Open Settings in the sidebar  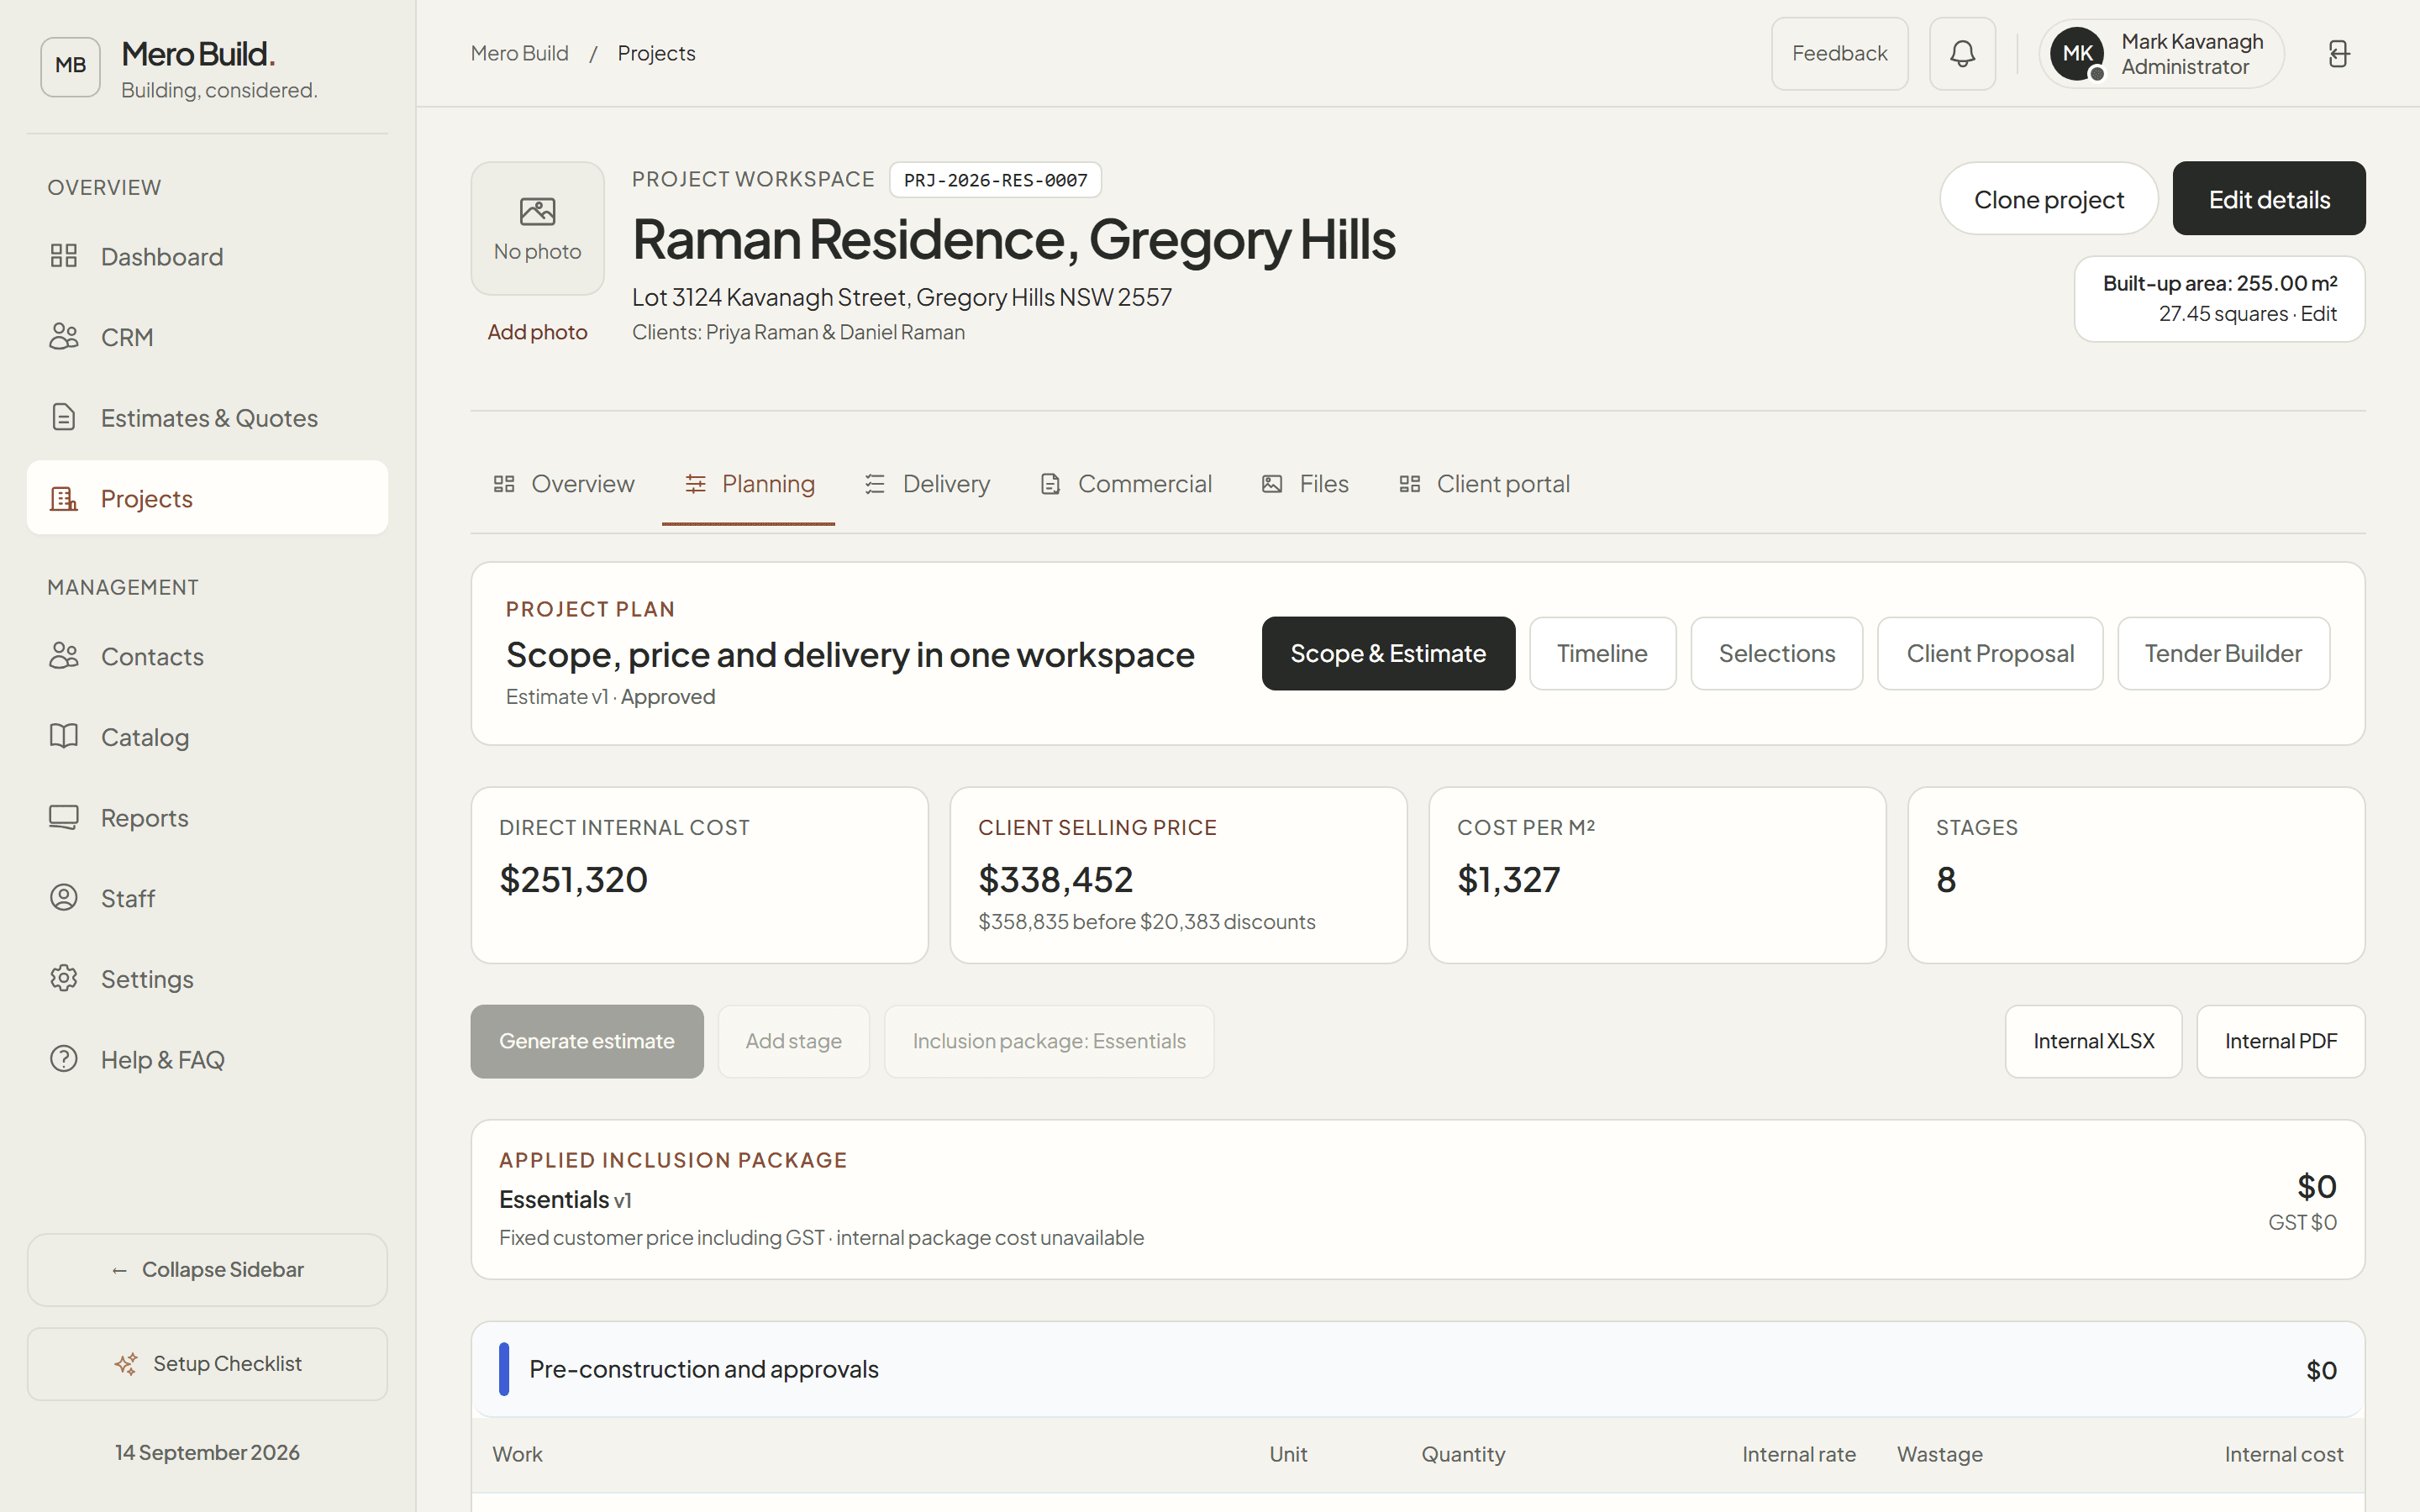tap(207, 979)
